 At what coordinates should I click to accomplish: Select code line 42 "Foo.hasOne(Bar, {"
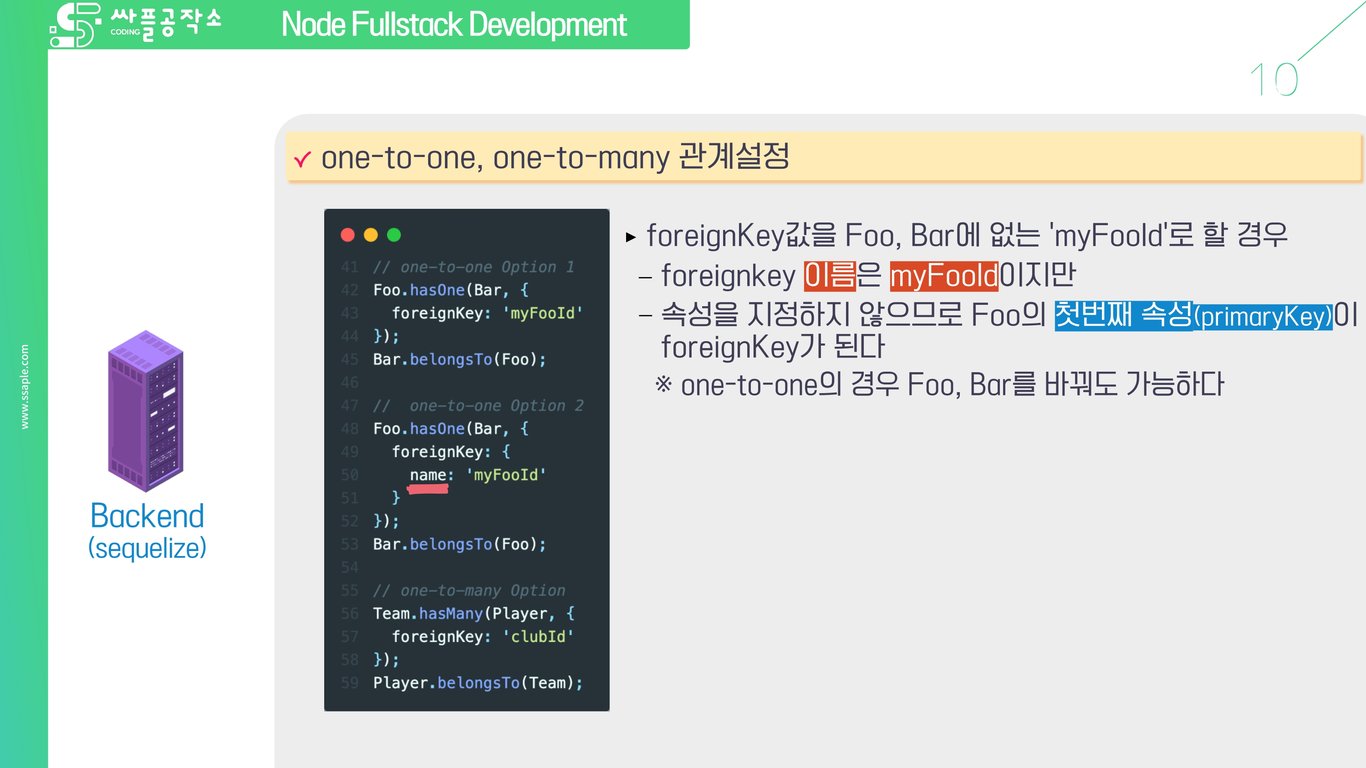451,290
